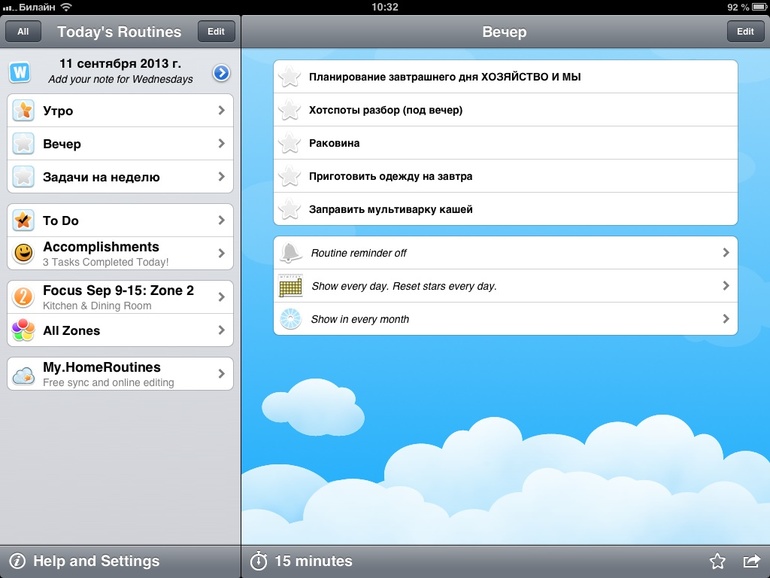The width and height of the screenshot is (770, 578).
Task: Tap Show in every month text
Action: pyautogui.click(x=360, y=319)
